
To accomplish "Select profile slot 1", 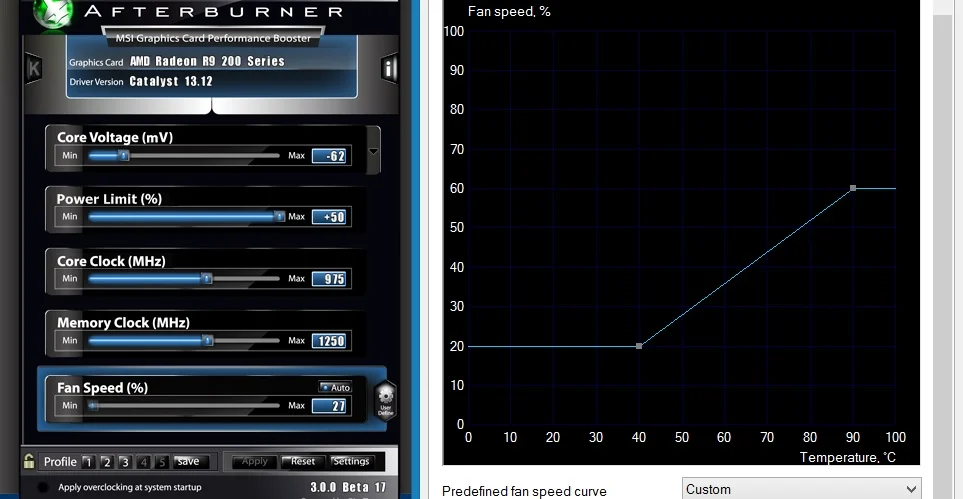I will pyautogui.click(x=88, y=462).
